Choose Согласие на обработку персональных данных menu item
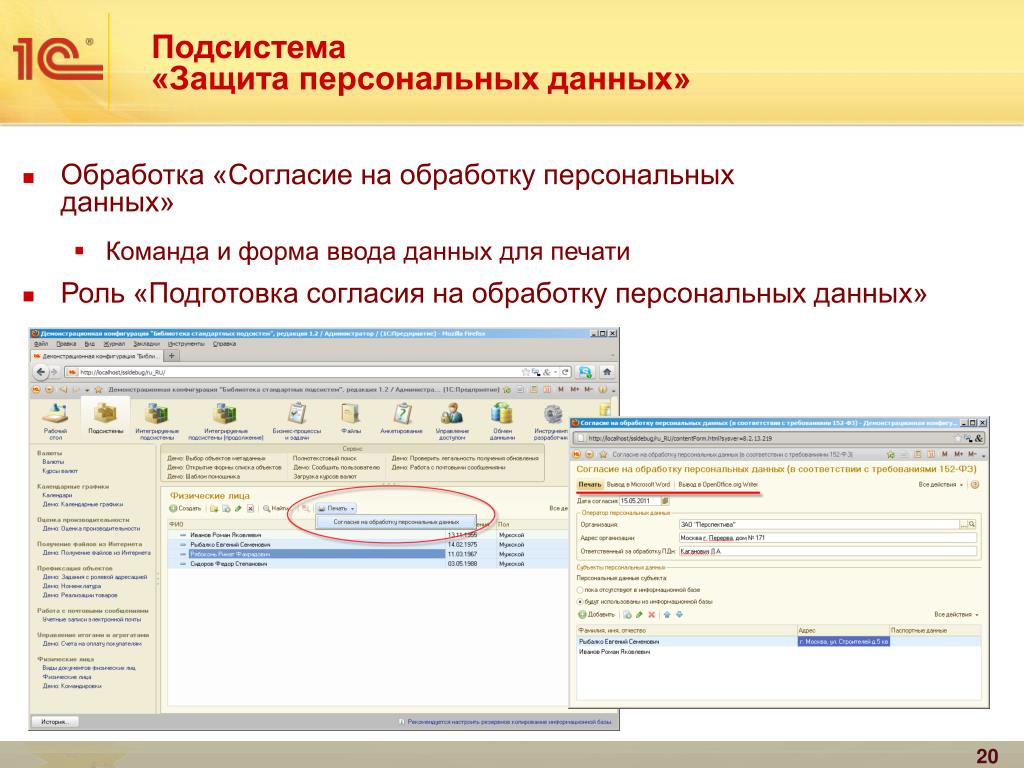 396,522
